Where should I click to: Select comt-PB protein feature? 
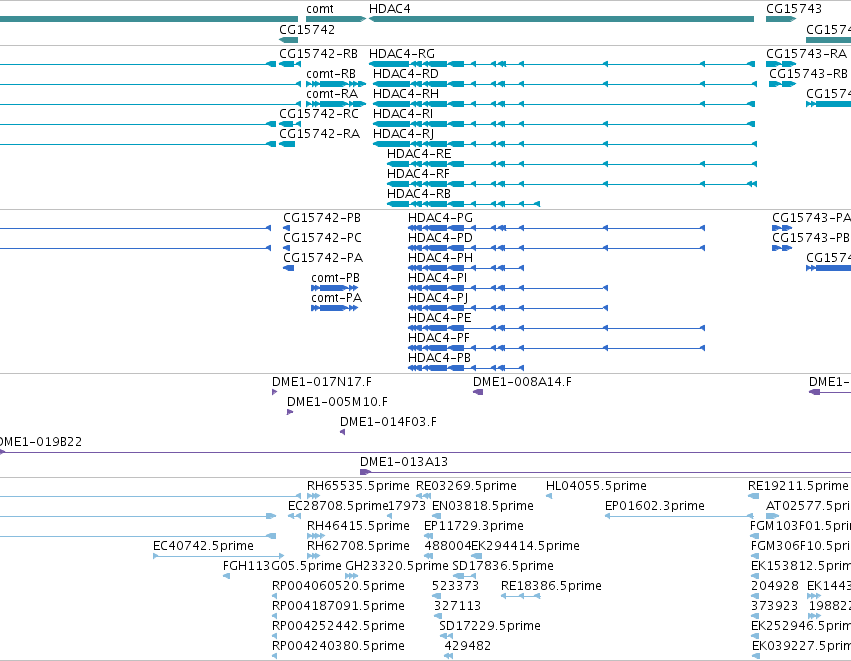click(x=334, y=288)
